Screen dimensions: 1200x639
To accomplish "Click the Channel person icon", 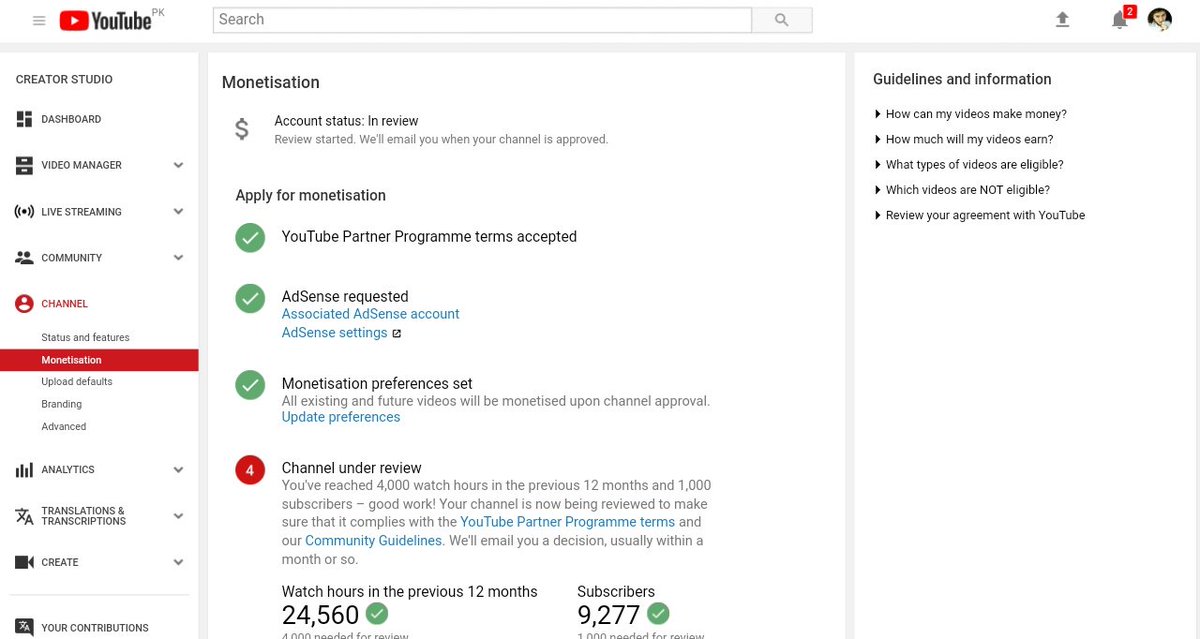I will coord(25,304).
